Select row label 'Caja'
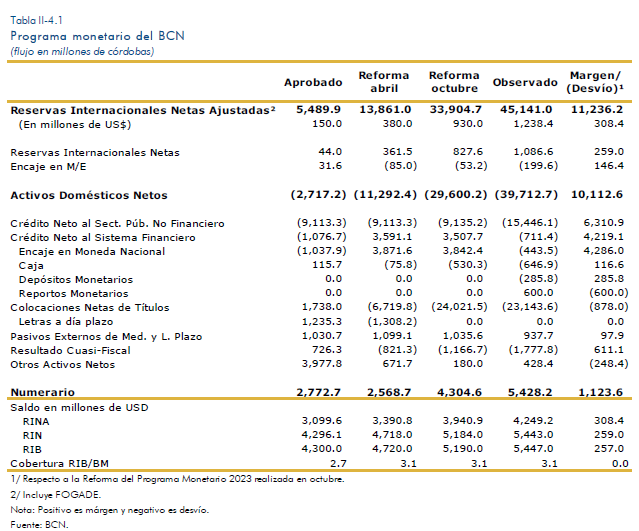This screenshot has height=531, width=639. (x=31, y=266)
